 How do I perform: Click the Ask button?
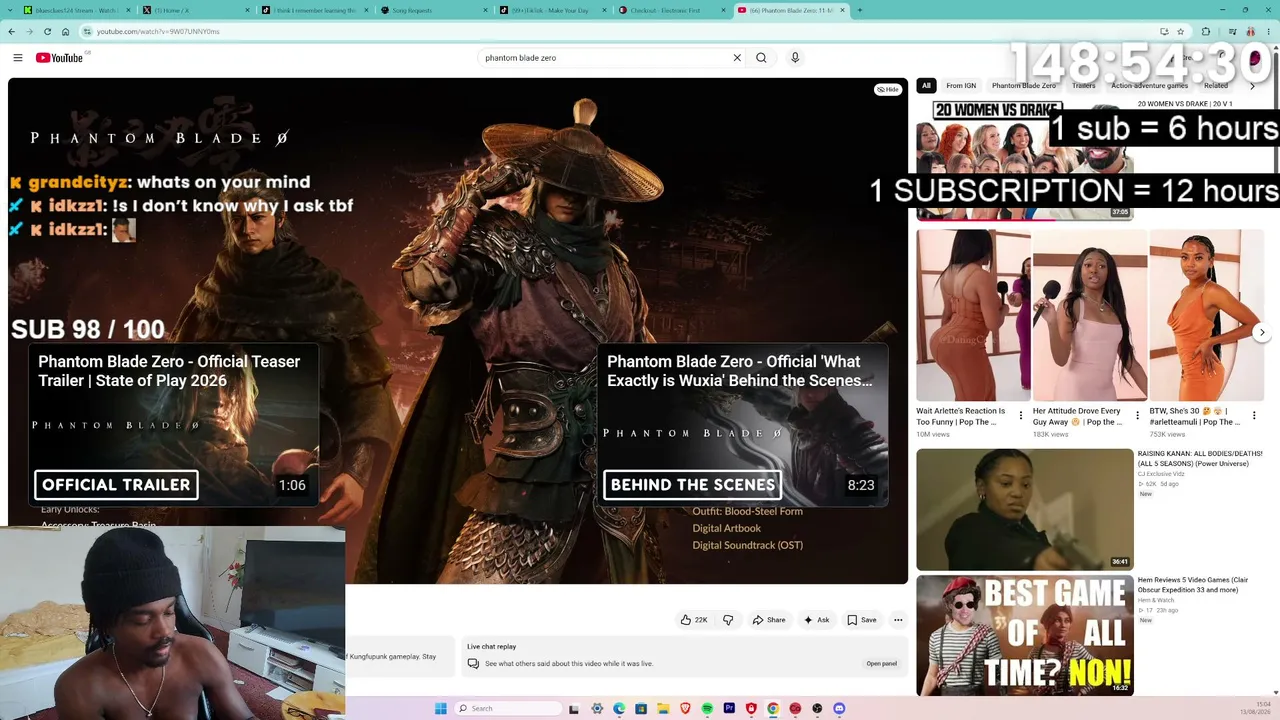817,620
